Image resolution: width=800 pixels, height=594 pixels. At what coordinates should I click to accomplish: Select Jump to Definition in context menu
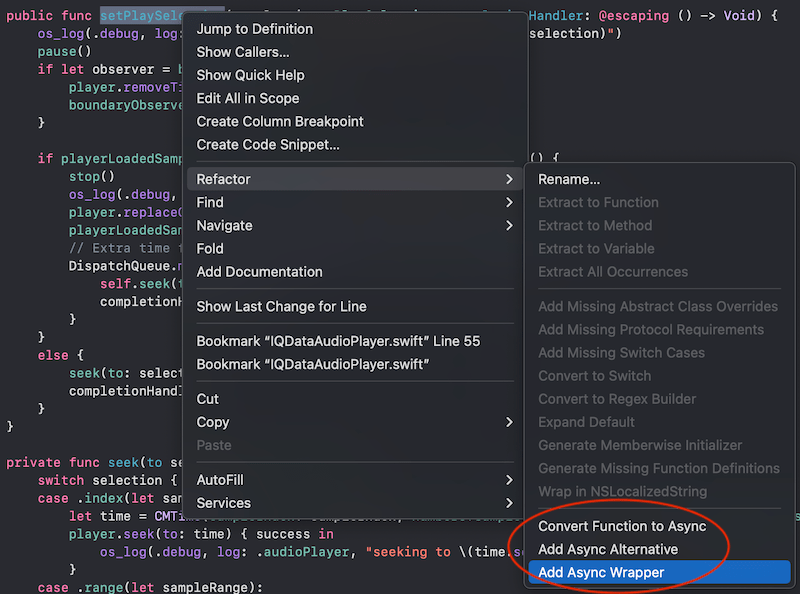click(x=254, y=29)
